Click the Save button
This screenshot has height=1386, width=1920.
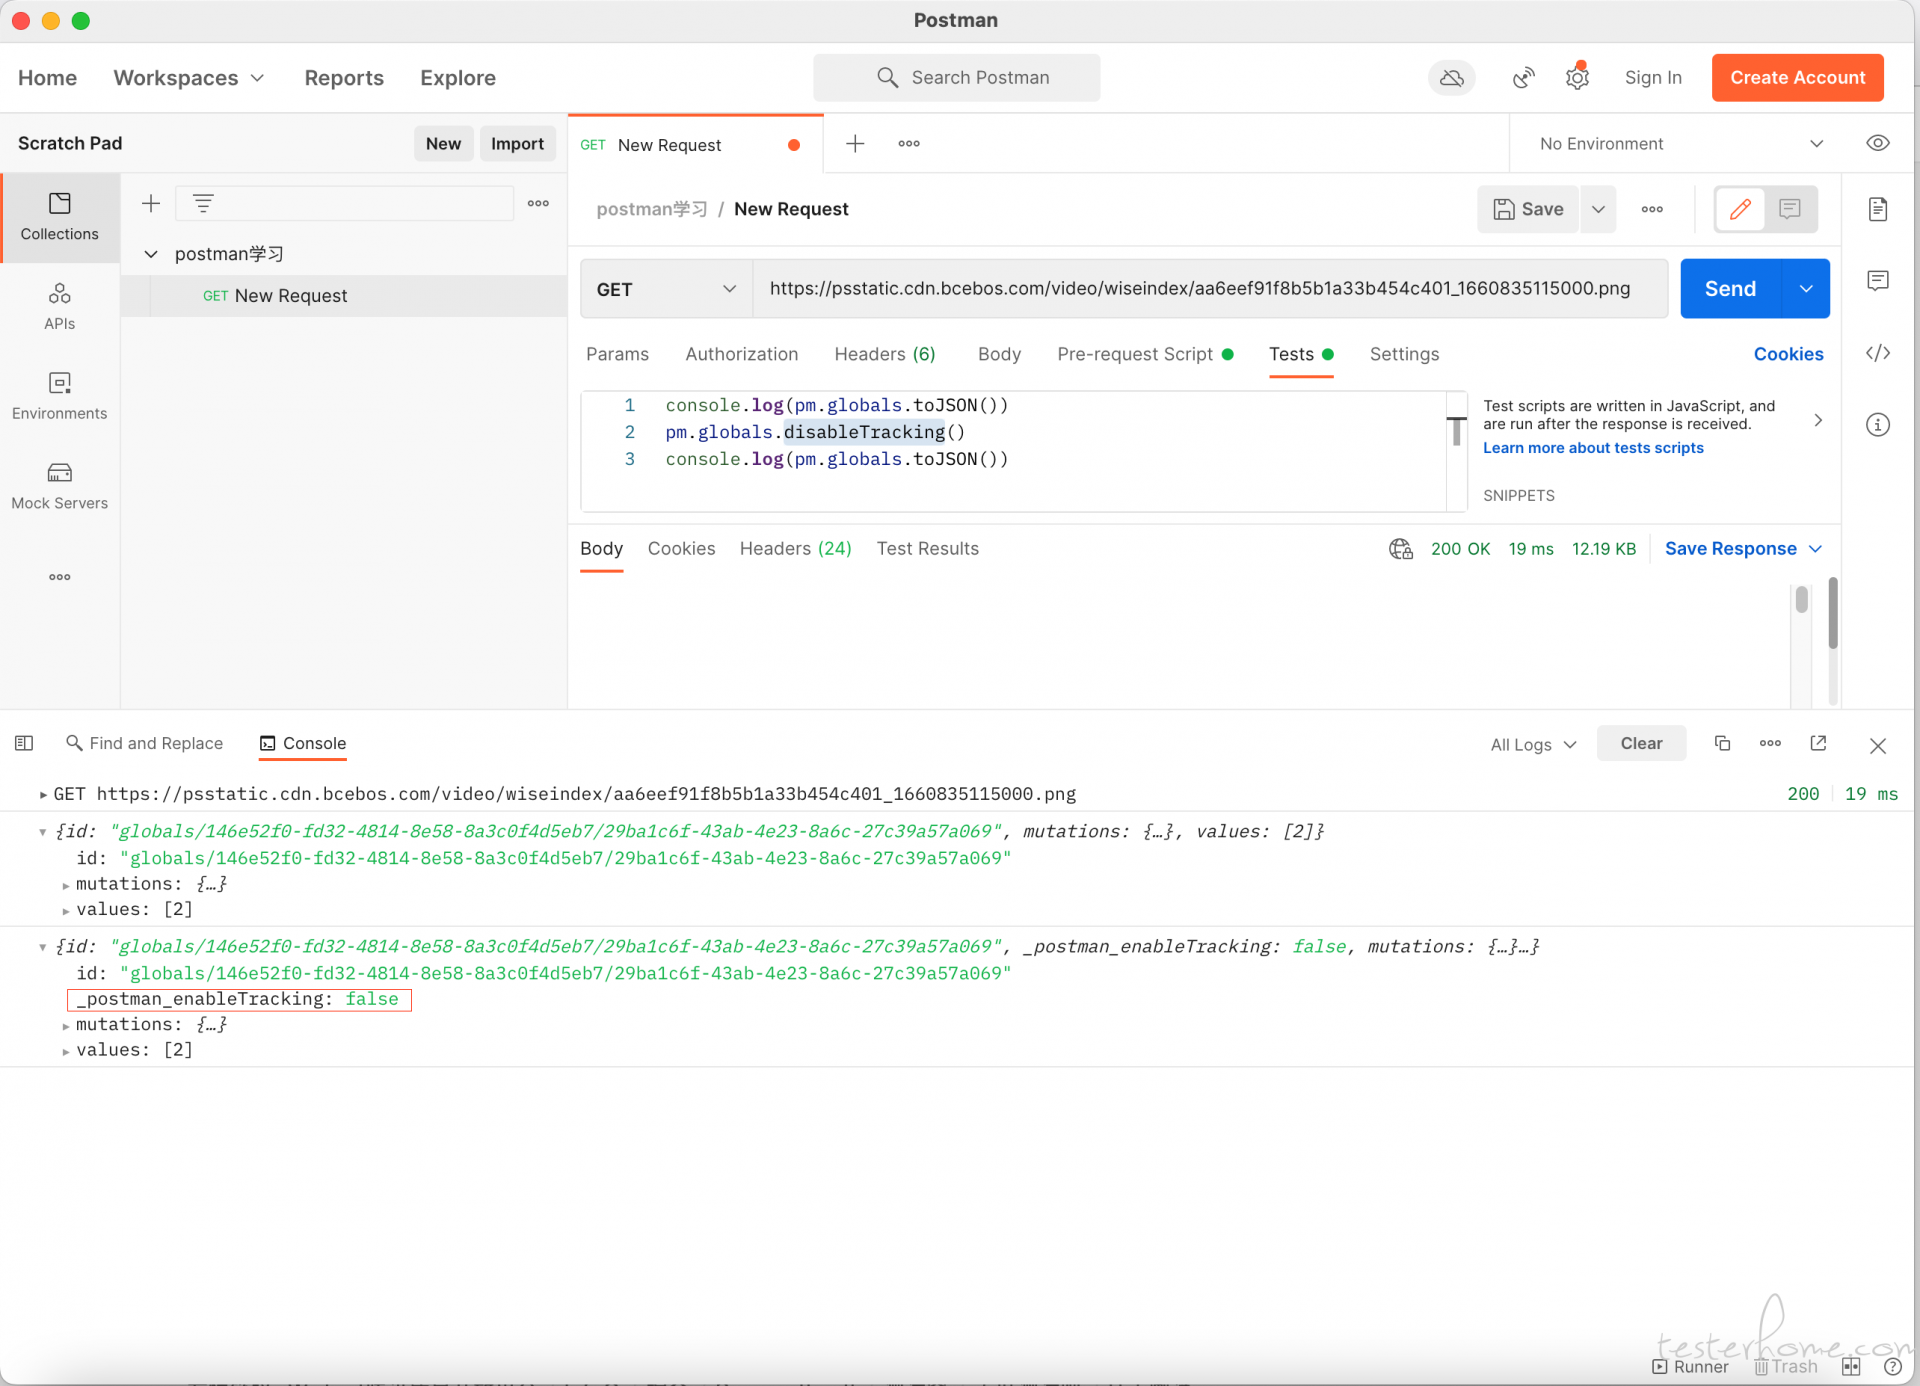(1528, 209)
